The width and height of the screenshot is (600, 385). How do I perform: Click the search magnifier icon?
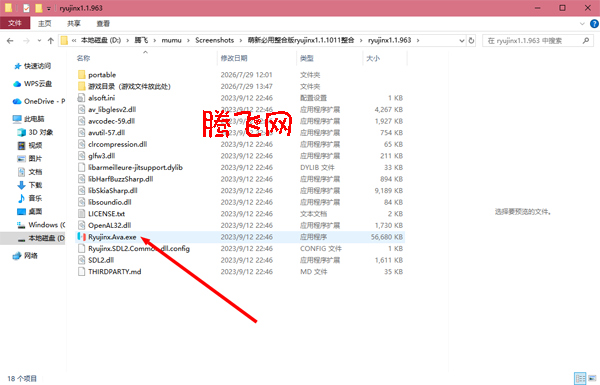585,41
